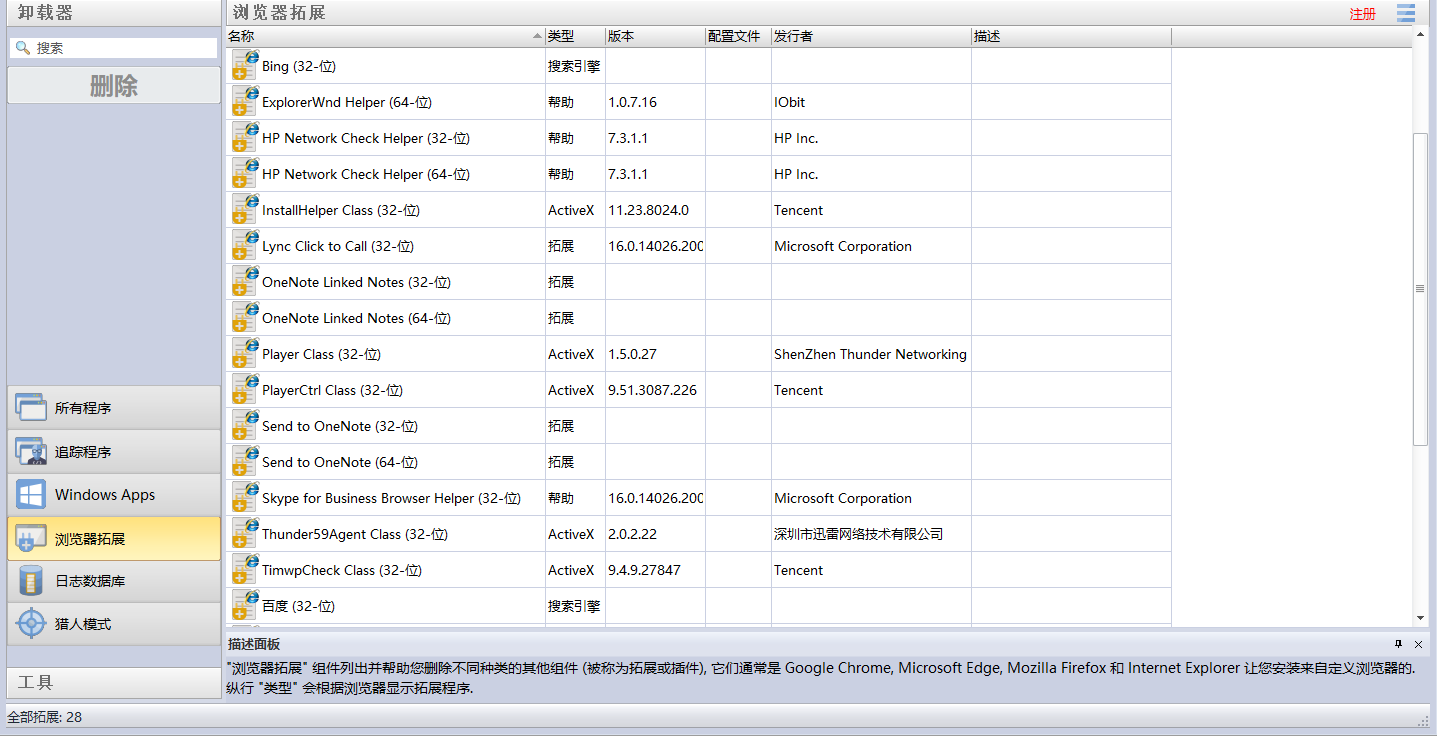Click the magnifier icon in the search box
This screenshot has height=736, width=1437.
(23, 48)
